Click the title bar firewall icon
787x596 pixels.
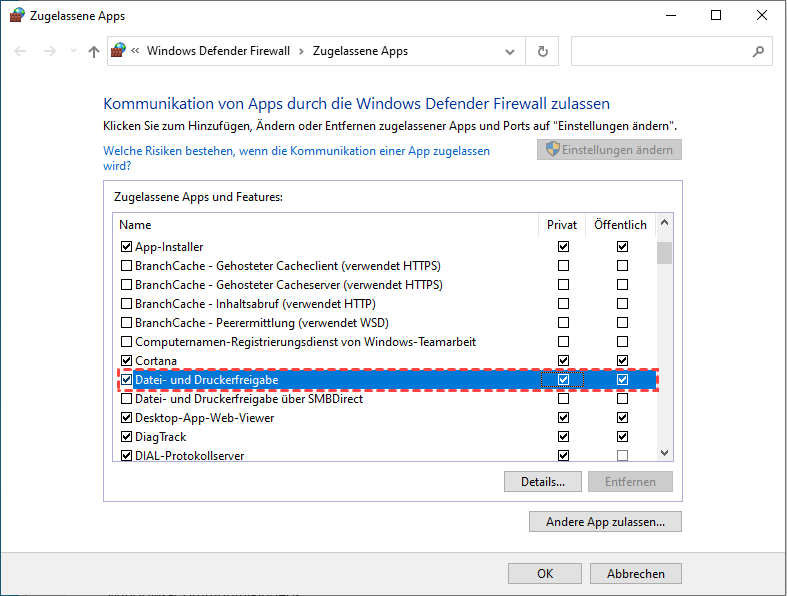click(16, 16)
